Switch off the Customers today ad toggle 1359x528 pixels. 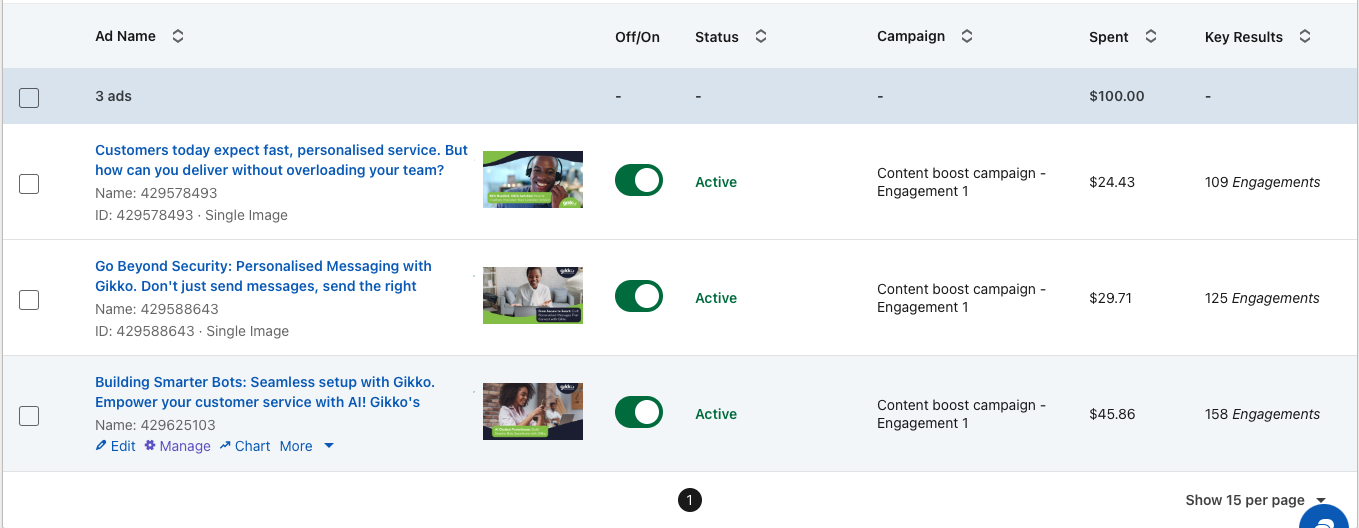click(638, 181)
